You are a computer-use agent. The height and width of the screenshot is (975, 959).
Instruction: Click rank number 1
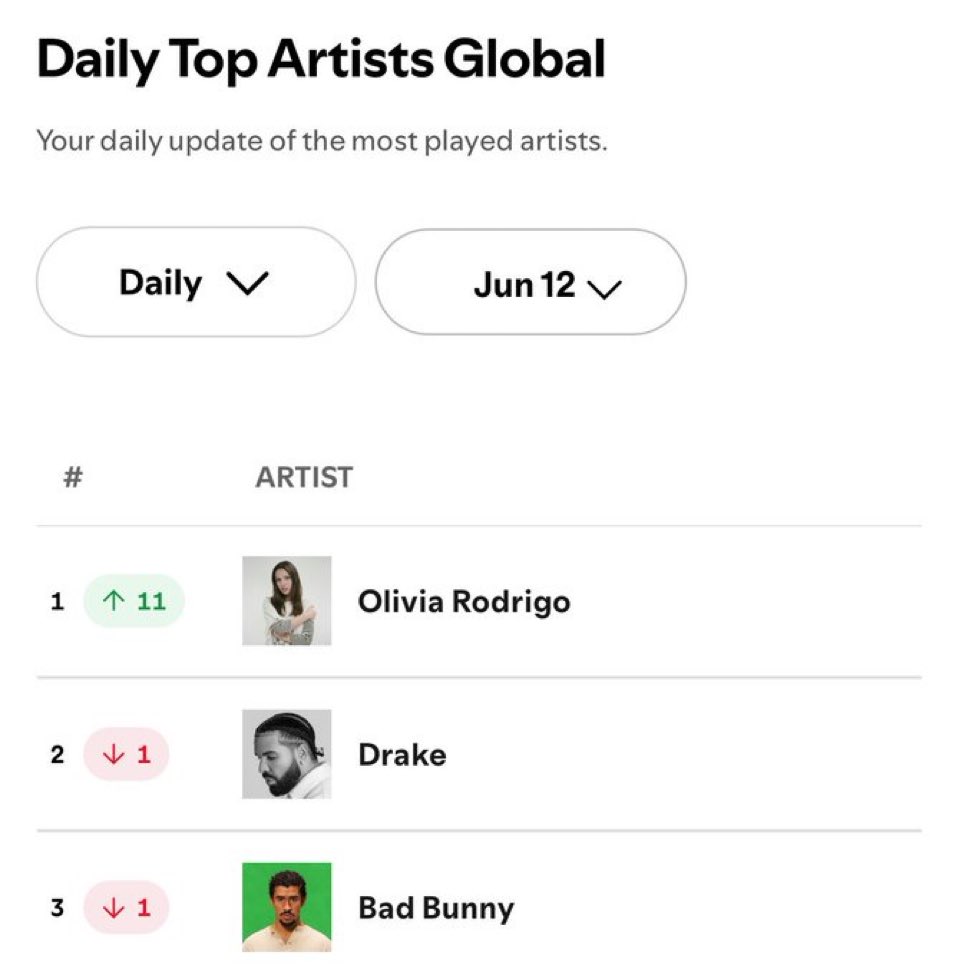click(57, 601)
